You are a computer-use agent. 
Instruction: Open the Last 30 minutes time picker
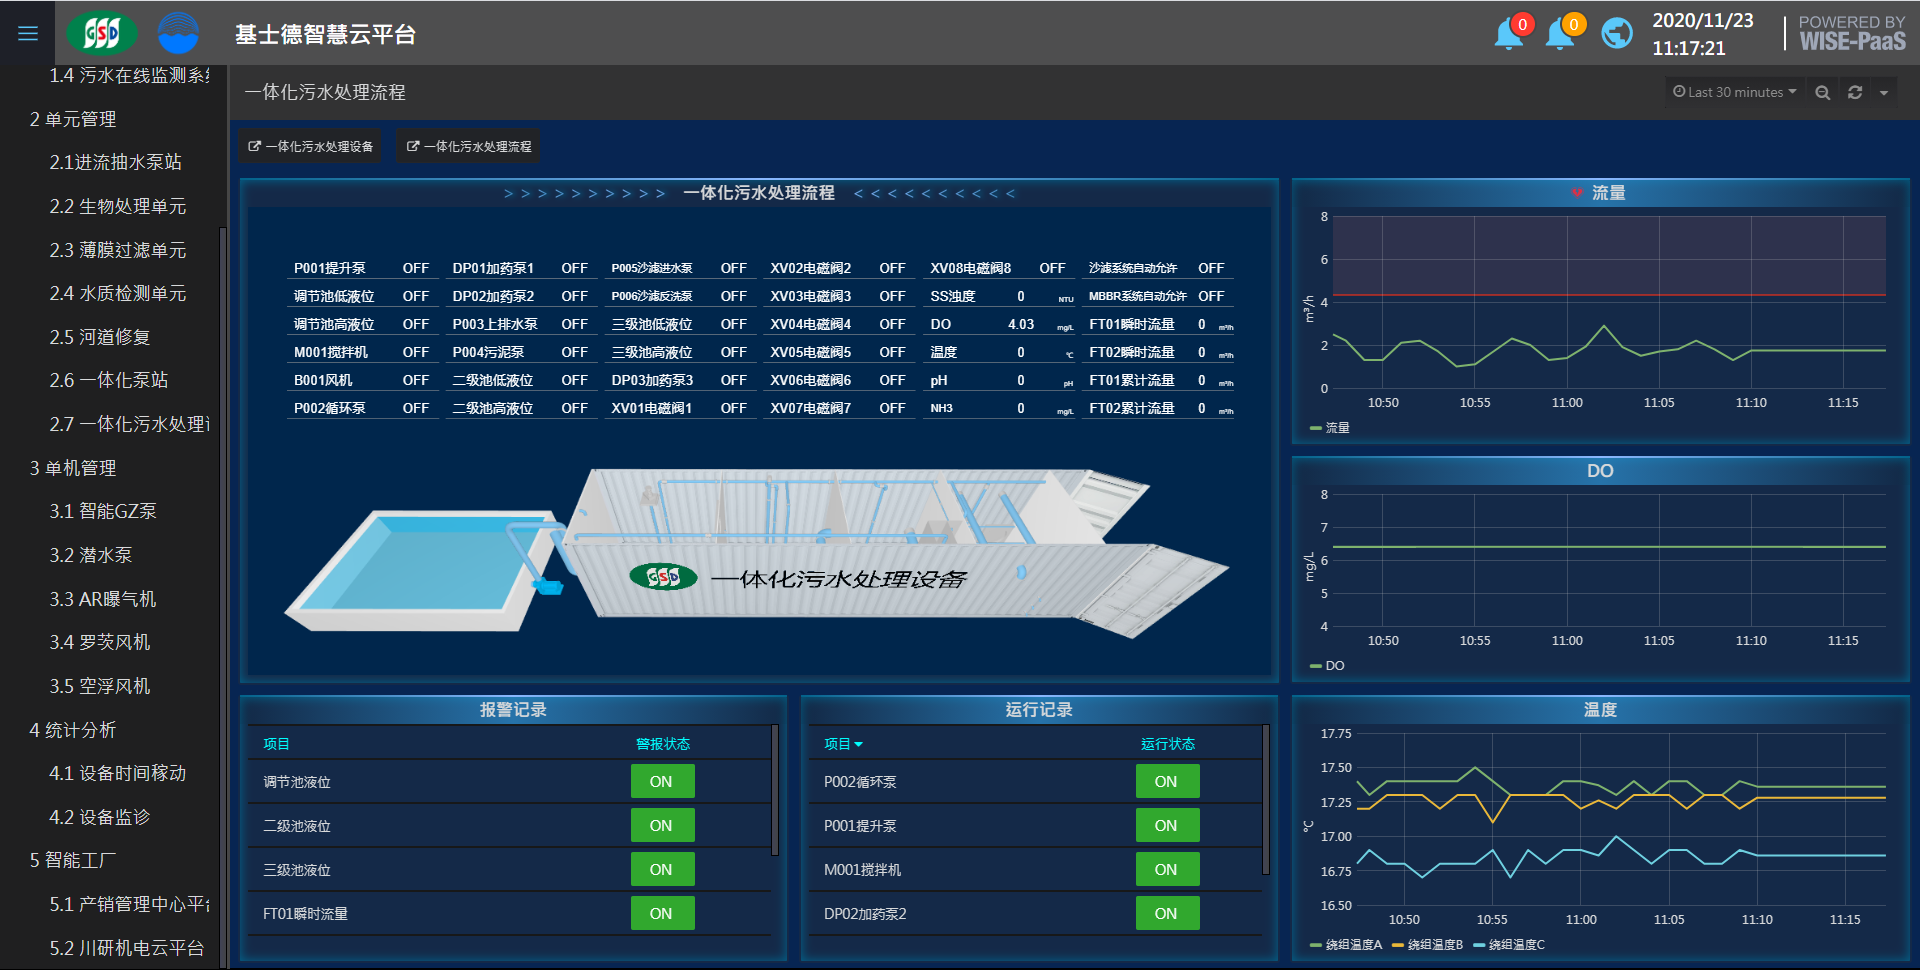[1735, 92]
